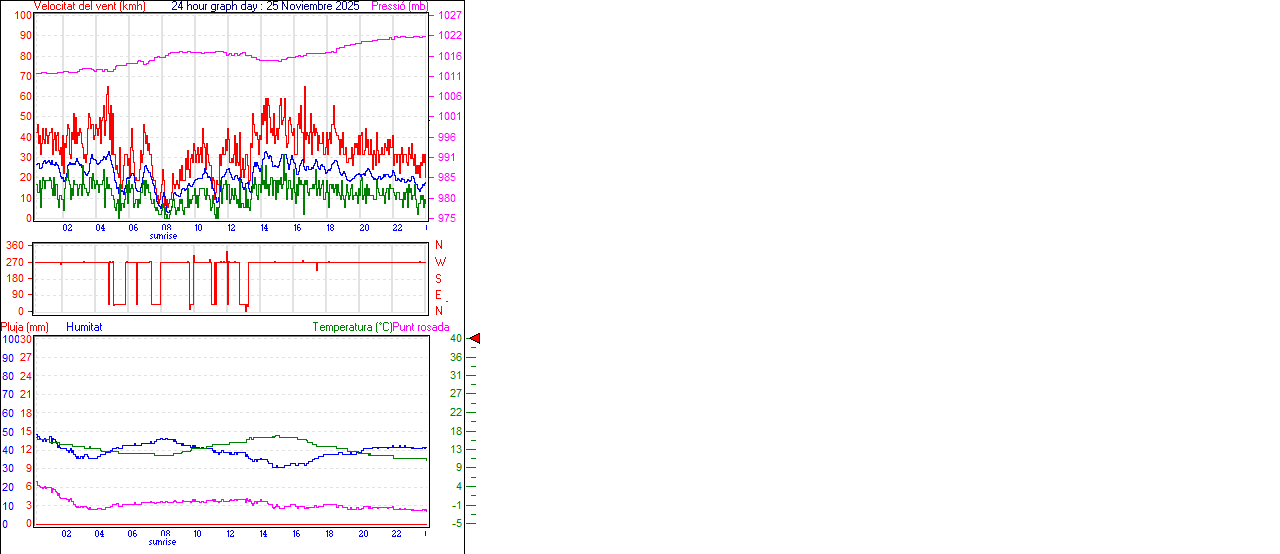This screenshot has width=1280, height=554.
Task: Click the 'Punt rosada' legend label
Action: pyautogui.click(x=421, y=327)
